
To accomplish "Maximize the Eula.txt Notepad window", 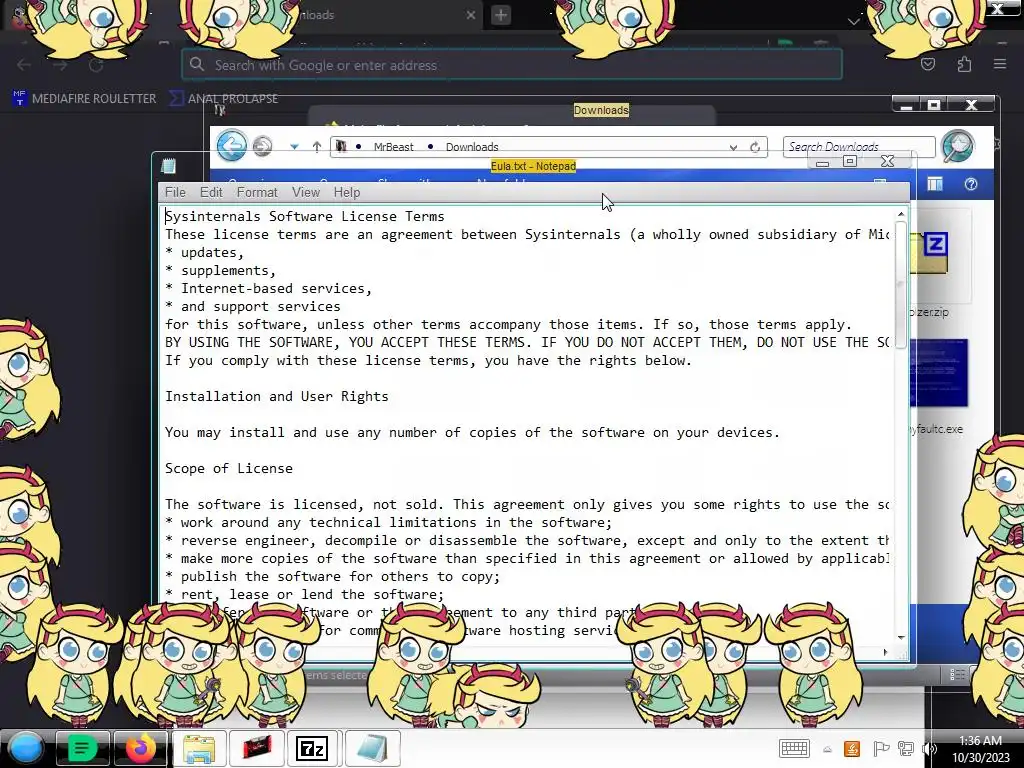I will coord(850,161).
